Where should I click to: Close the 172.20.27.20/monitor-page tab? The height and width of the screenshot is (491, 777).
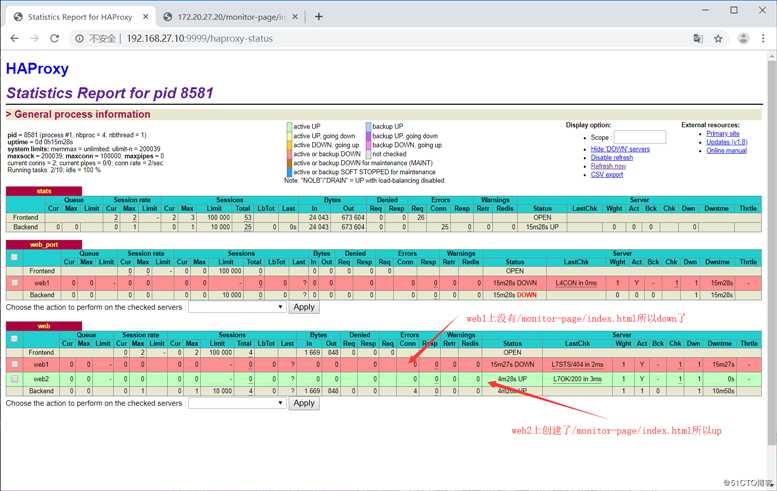click(x=295, y=16)
